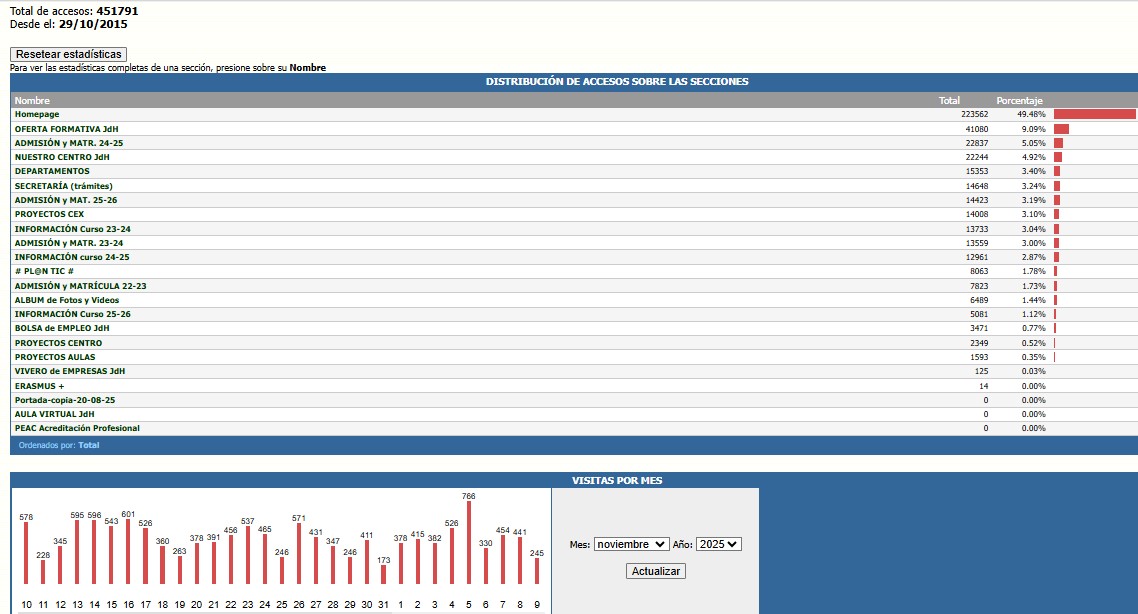View OFERTA FORMATIVA JdH statistics
The image size is (1138, 614).
point(67,128)
